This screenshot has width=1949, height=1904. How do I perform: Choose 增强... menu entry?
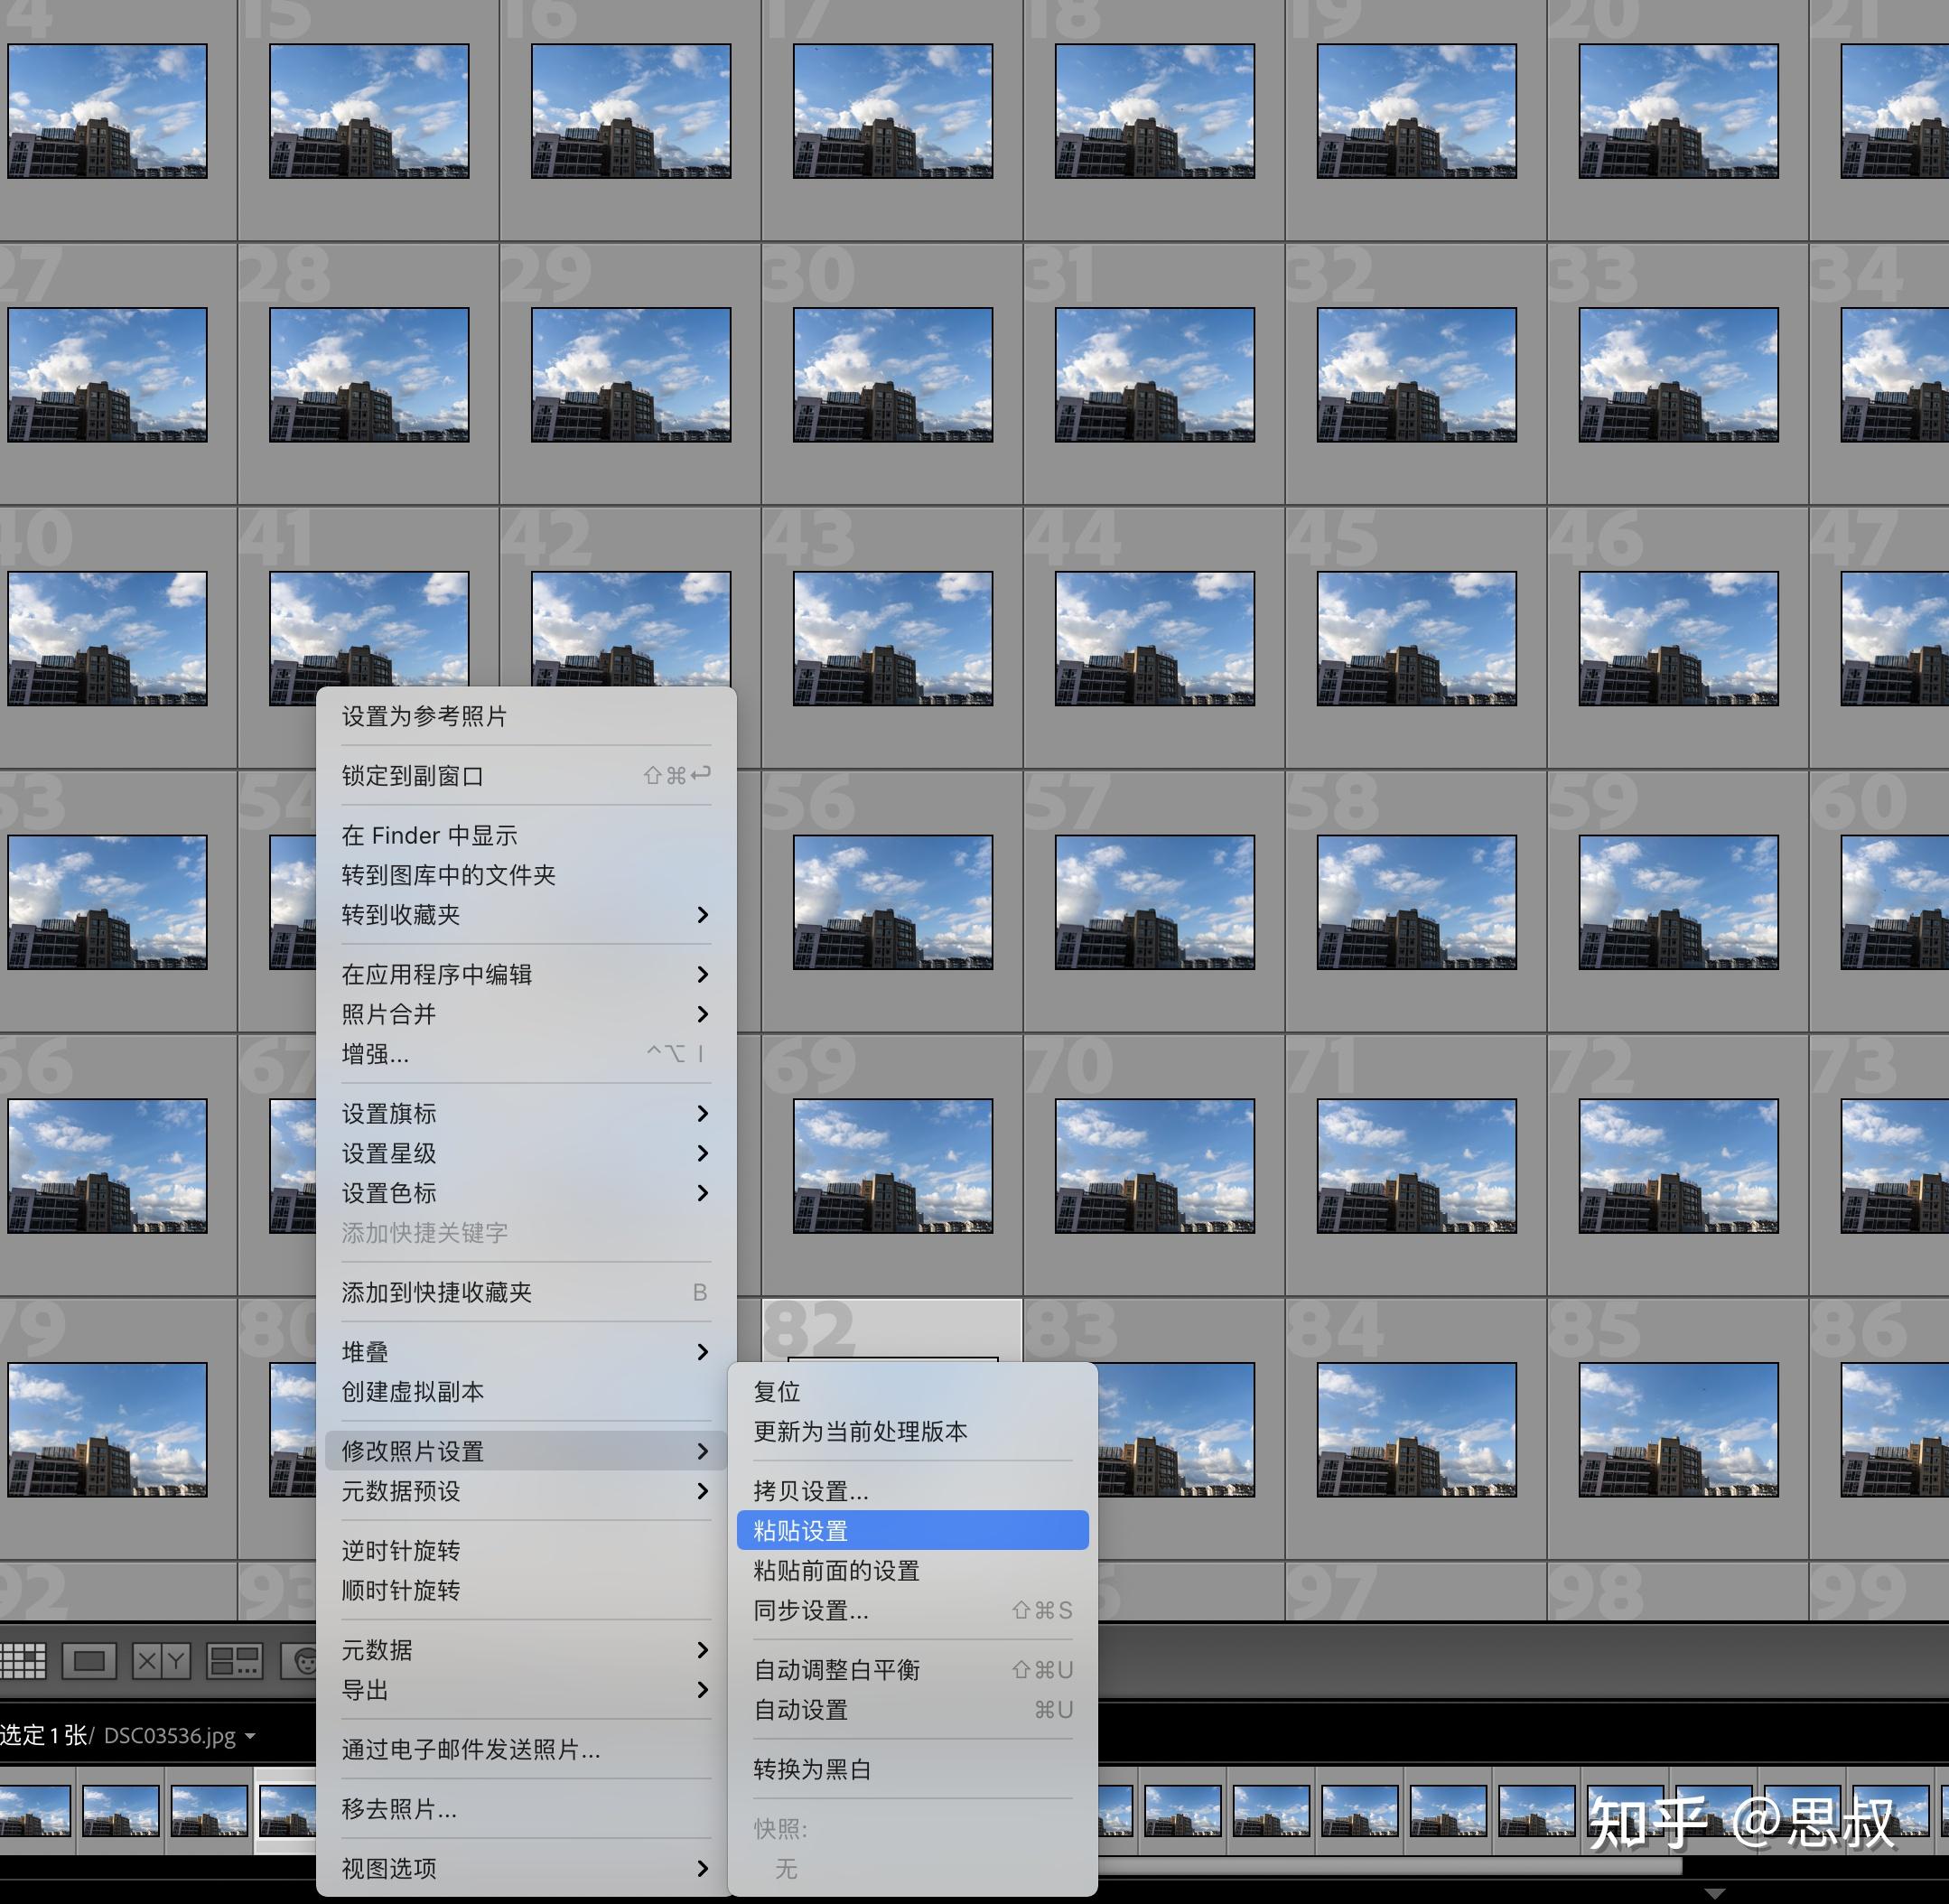tap(526, 1054)
